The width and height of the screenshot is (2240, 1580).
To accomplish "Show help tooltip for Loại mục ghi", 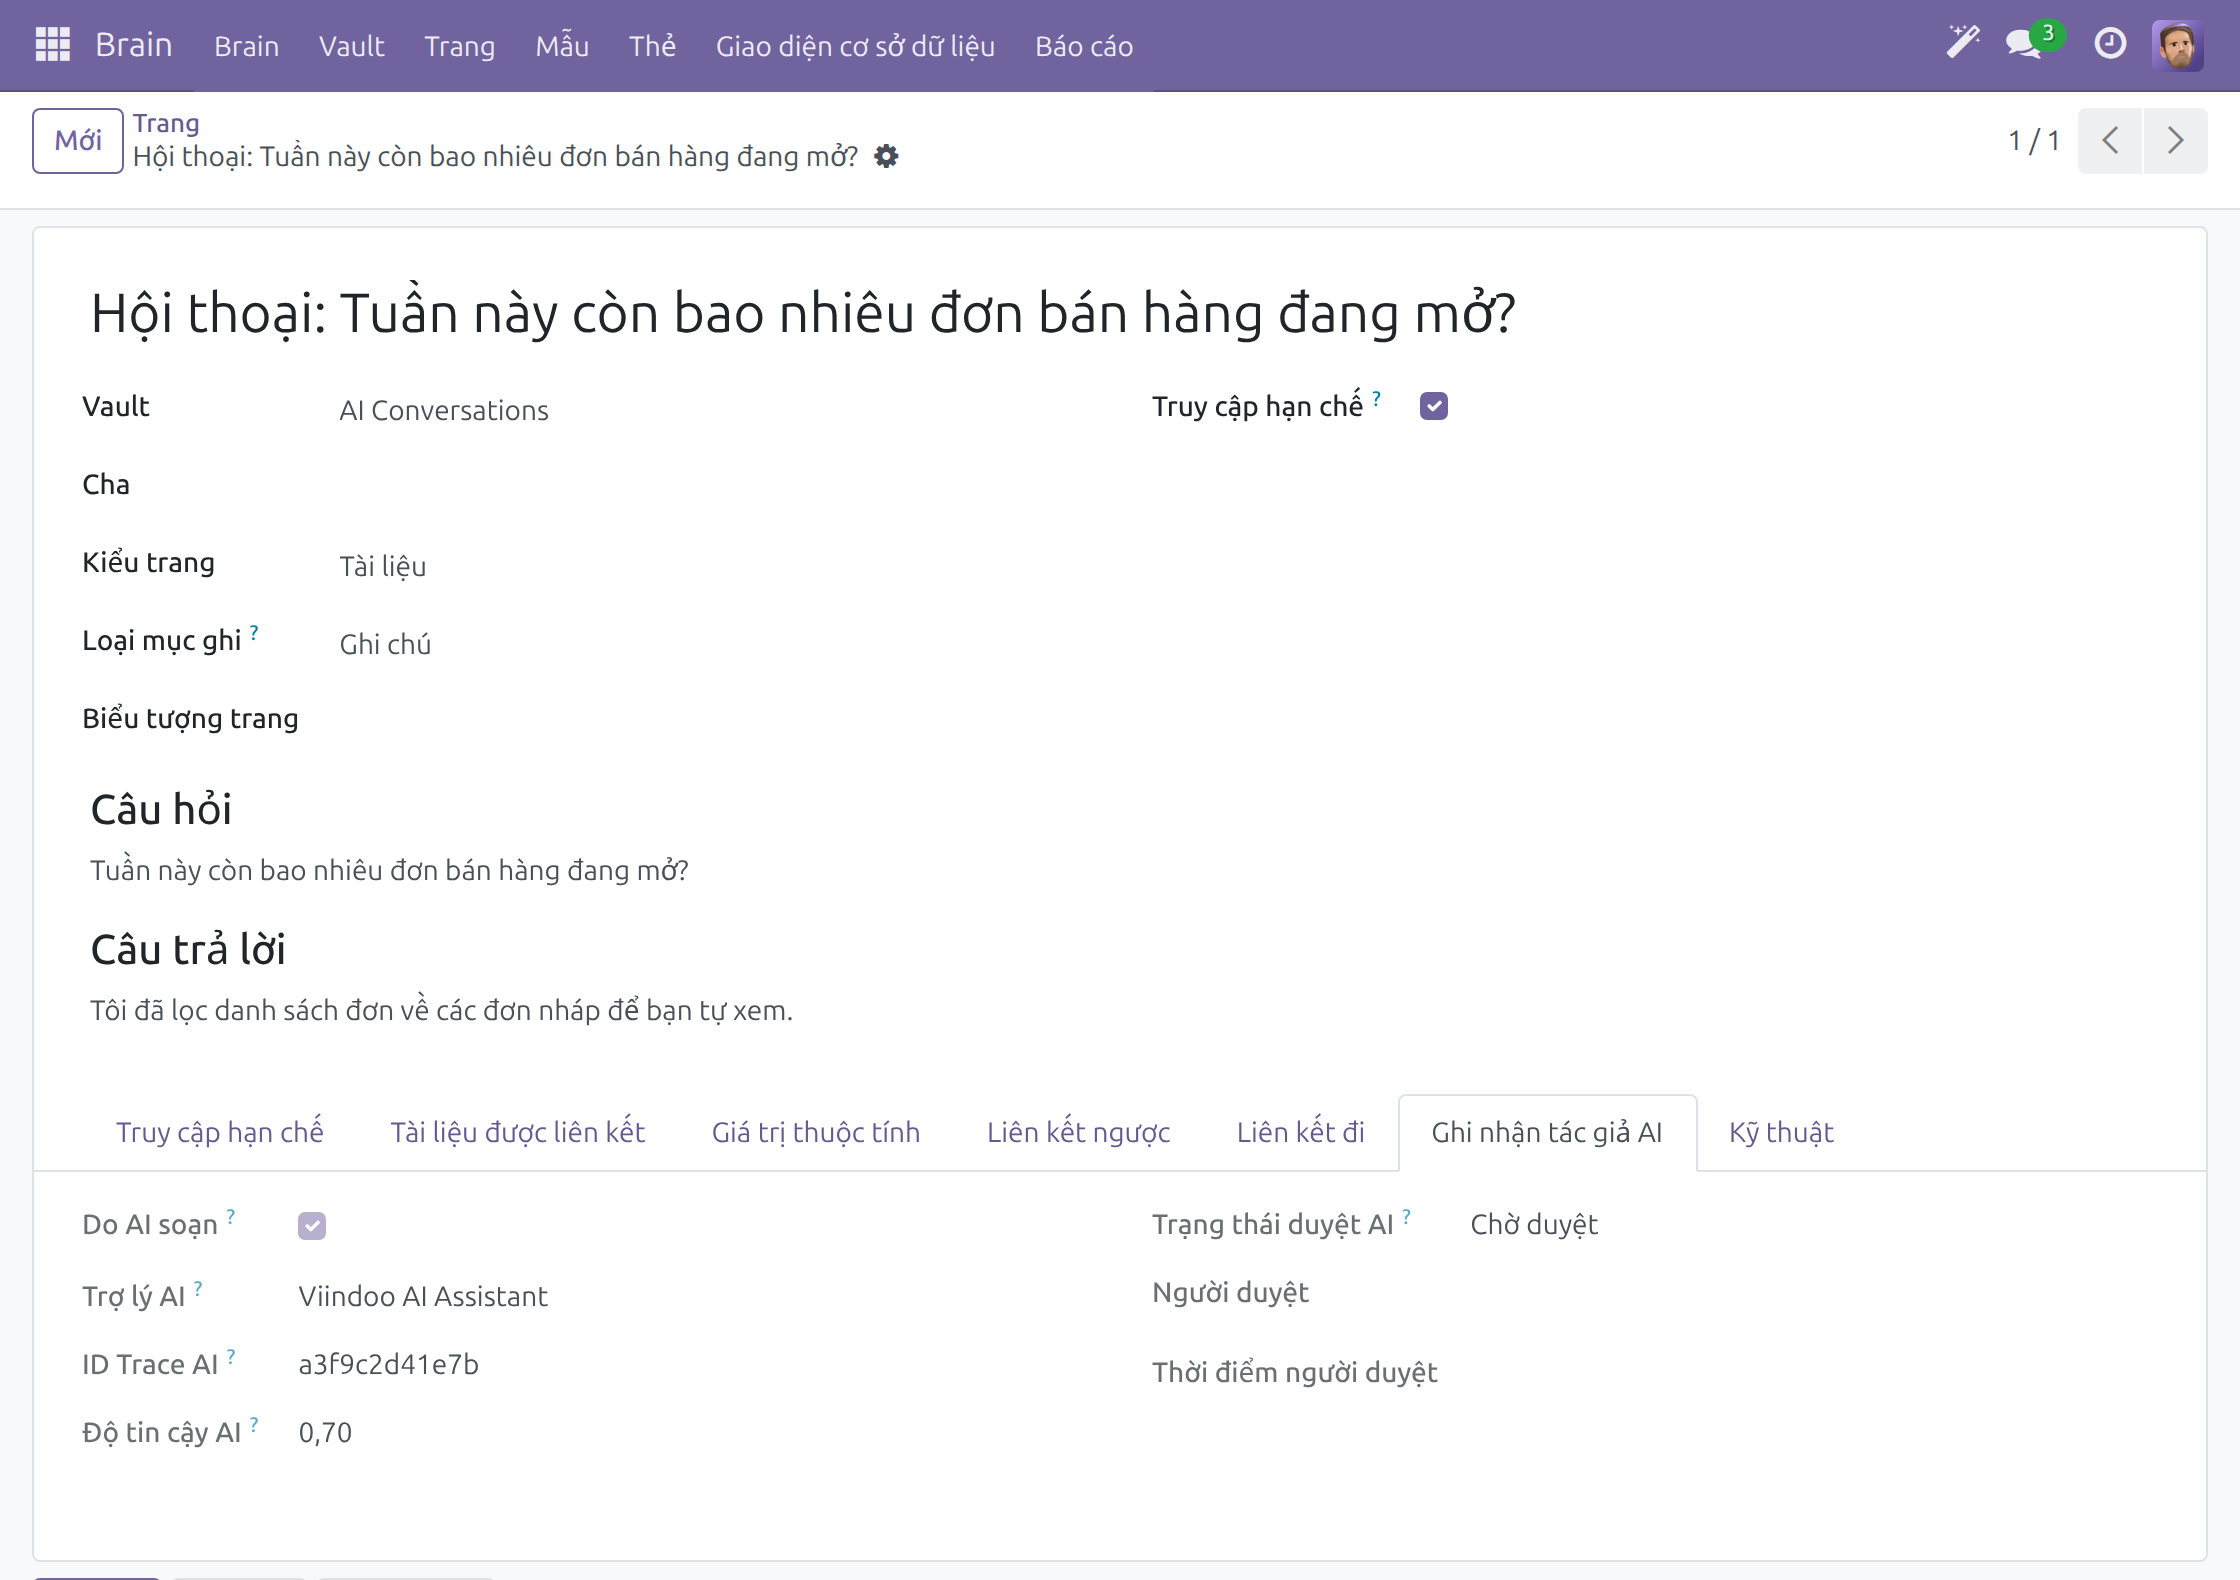I will 254,632.
